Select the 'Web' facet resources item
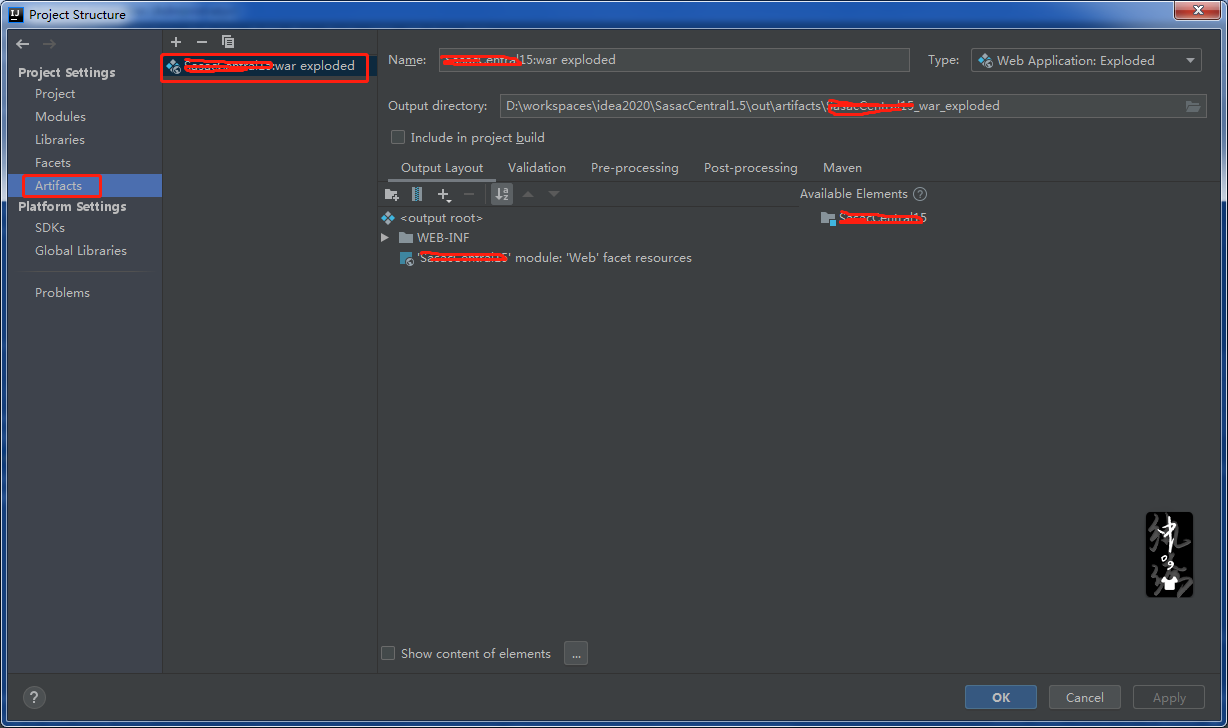 [546, 258]
